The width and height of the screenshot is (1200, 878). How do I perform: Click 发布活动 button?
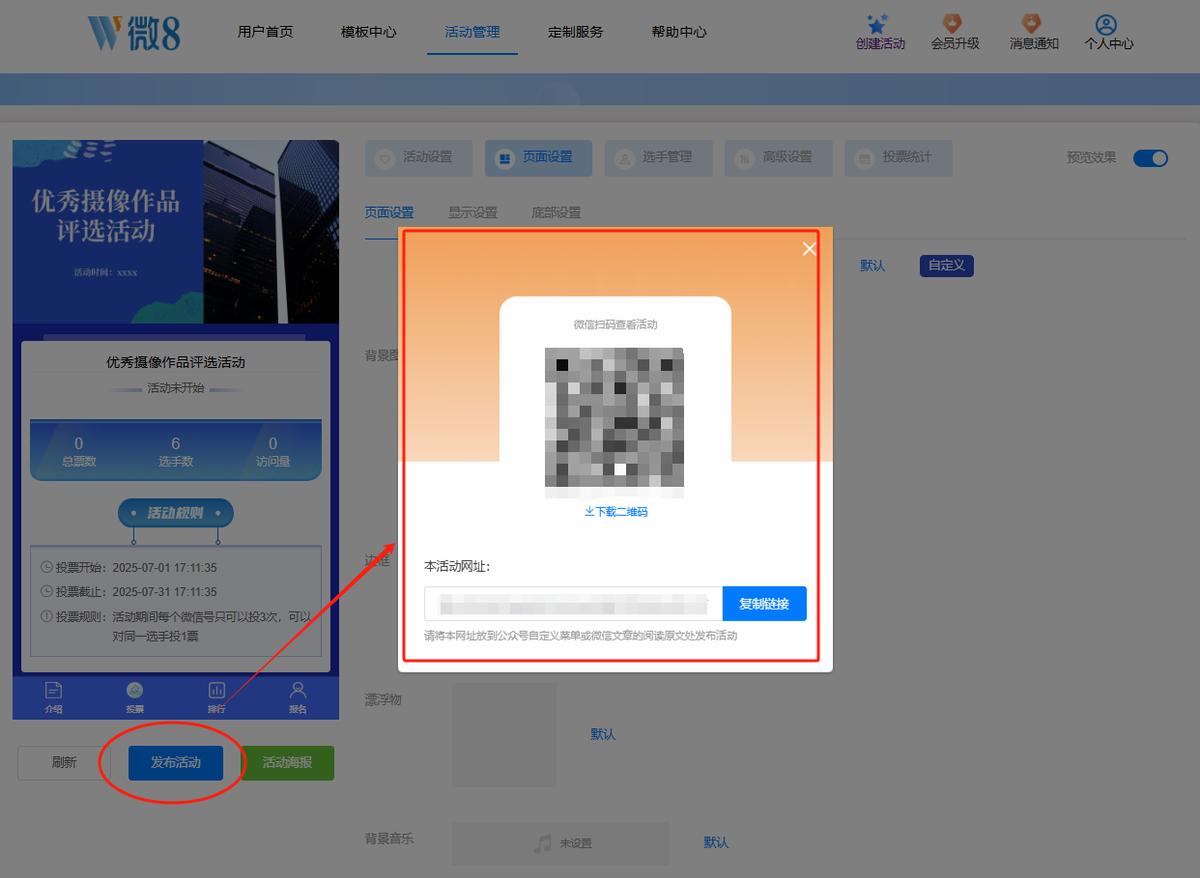tap(175, 763)
